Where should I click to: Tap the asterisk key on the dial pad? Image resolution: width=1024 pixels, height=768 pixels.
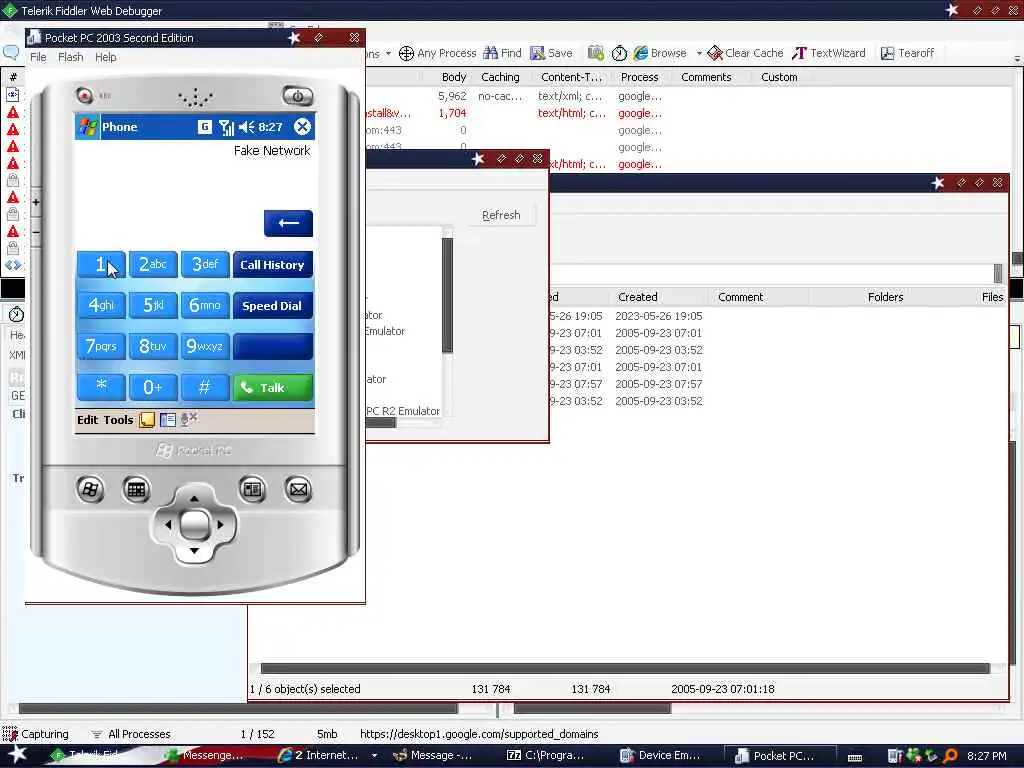click(x=101, y=387)
